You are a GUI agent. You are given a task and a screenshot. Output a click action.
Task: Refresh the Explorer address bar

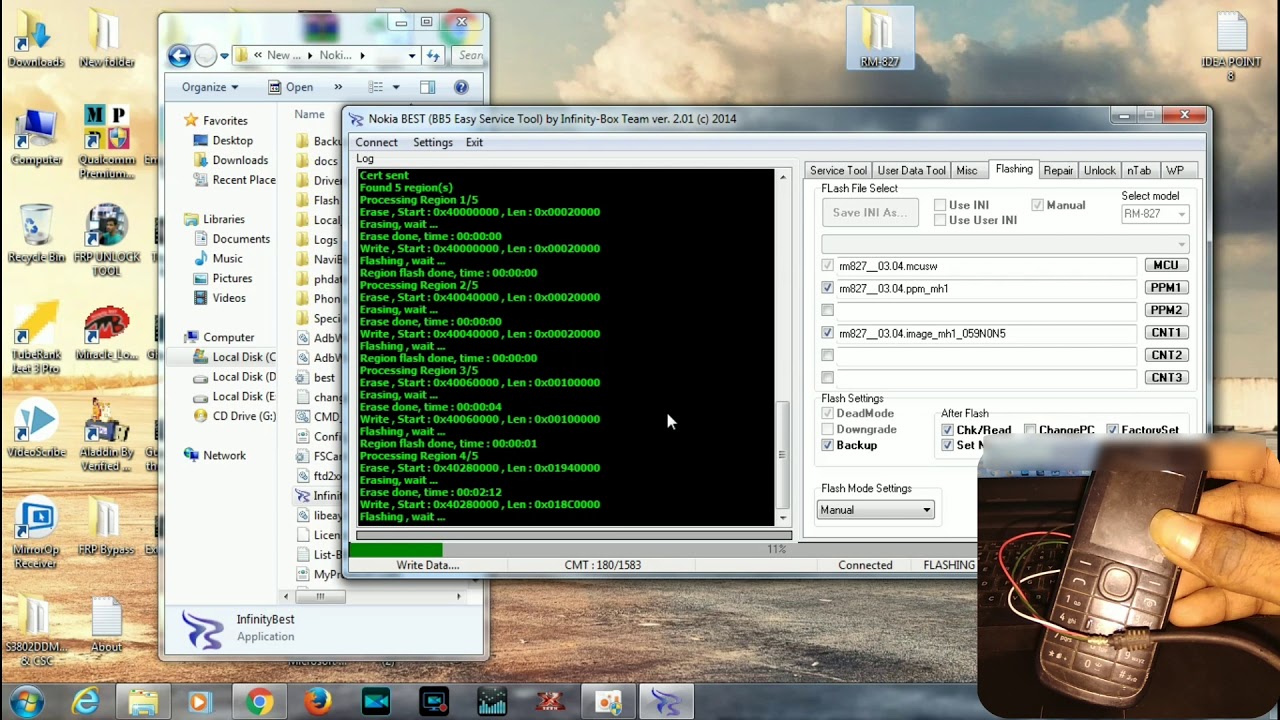tap(433, 55)
